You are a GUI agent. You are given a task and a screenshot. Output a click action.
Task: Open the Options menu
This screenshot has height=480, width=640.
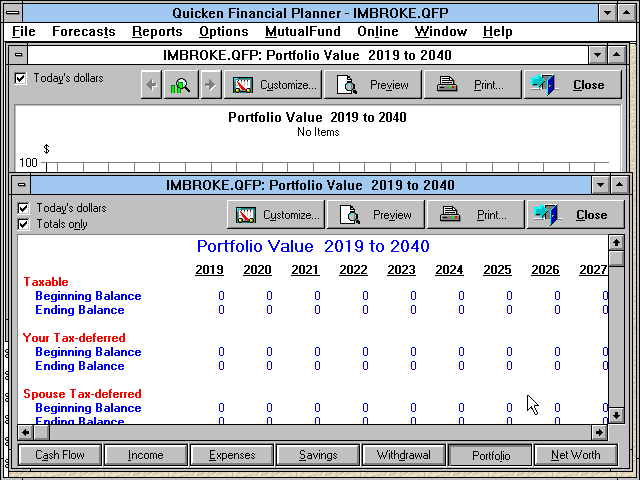pyautogui.click(x=224, y=31)
